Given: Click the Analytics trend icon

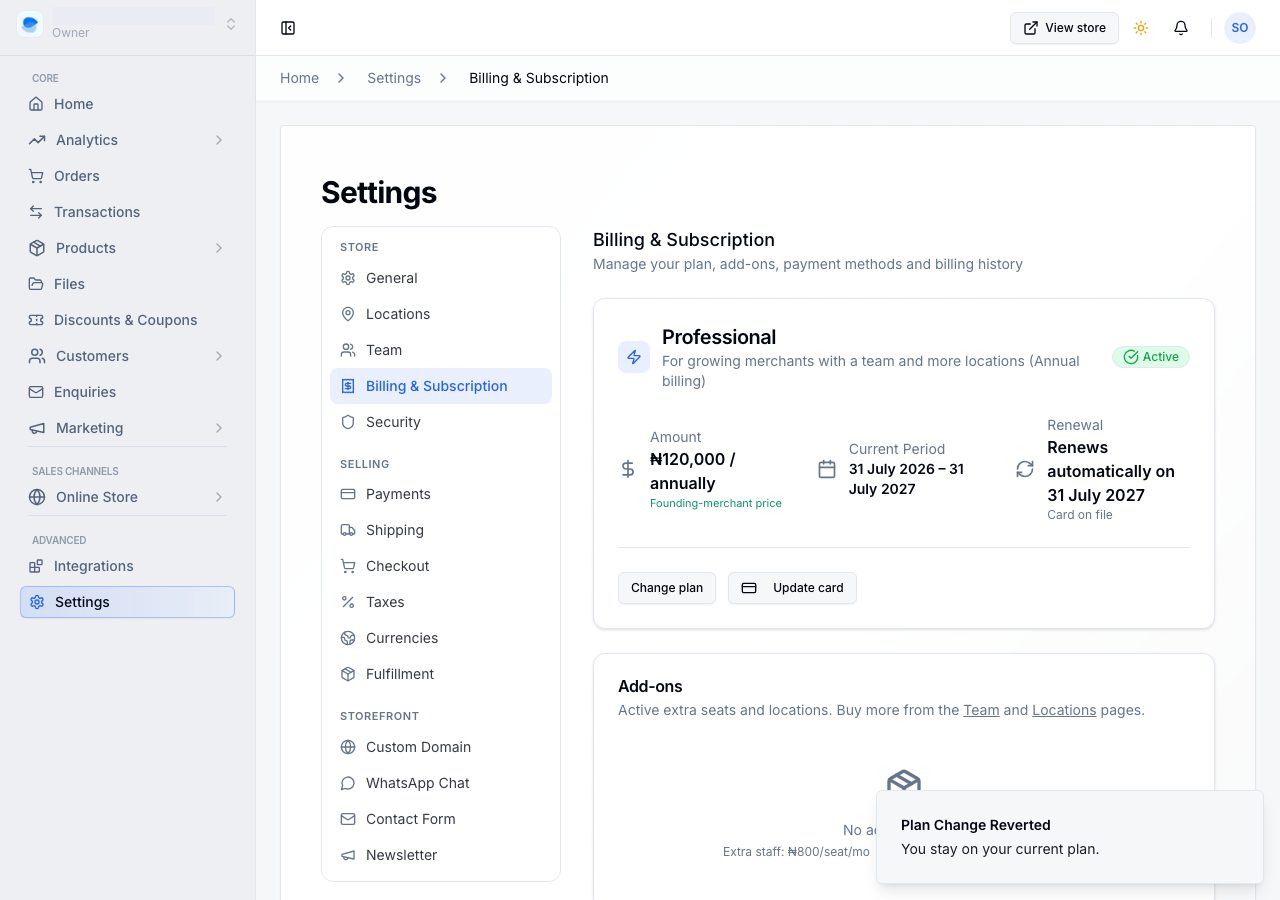Looking at the screenshot, I should point(37,140).
